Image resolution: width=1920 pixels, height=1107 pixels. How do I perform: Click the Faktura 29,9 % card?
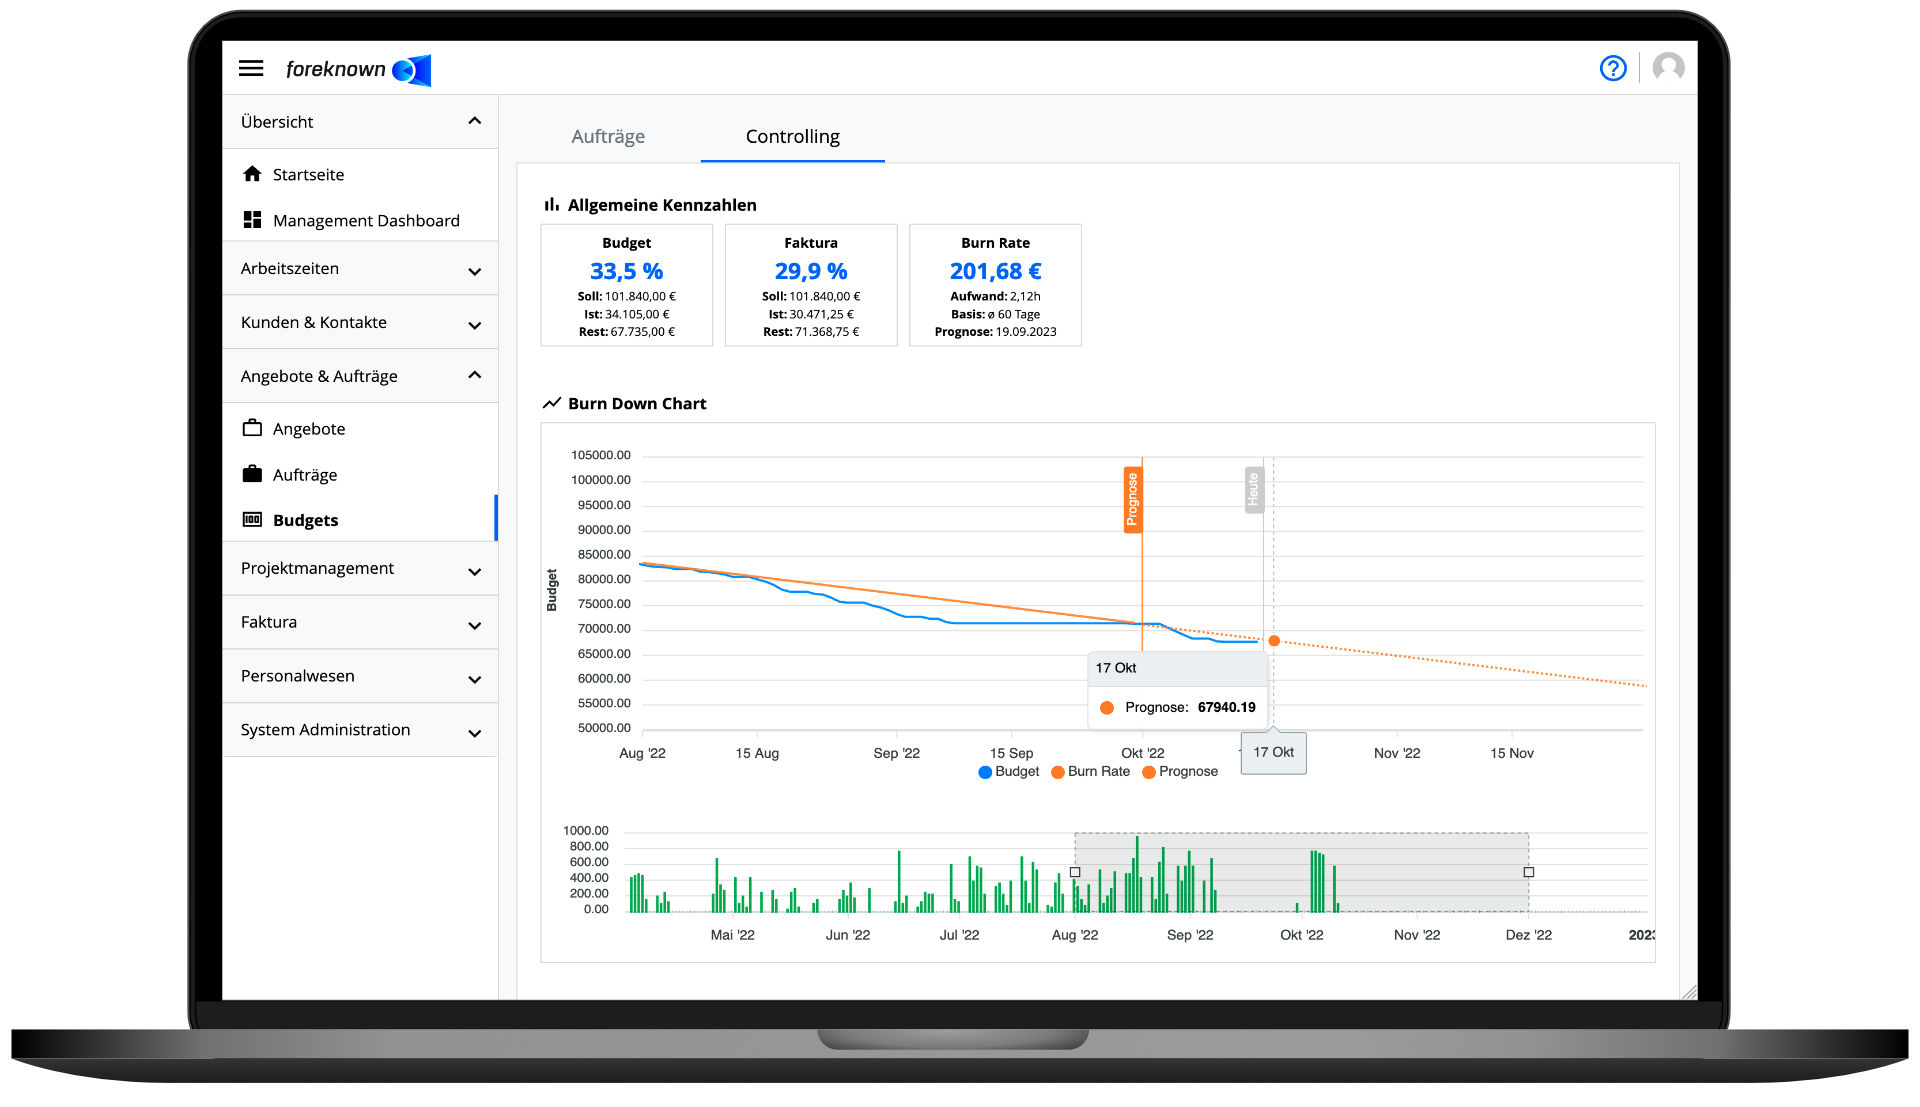click(x=811, y=285)
